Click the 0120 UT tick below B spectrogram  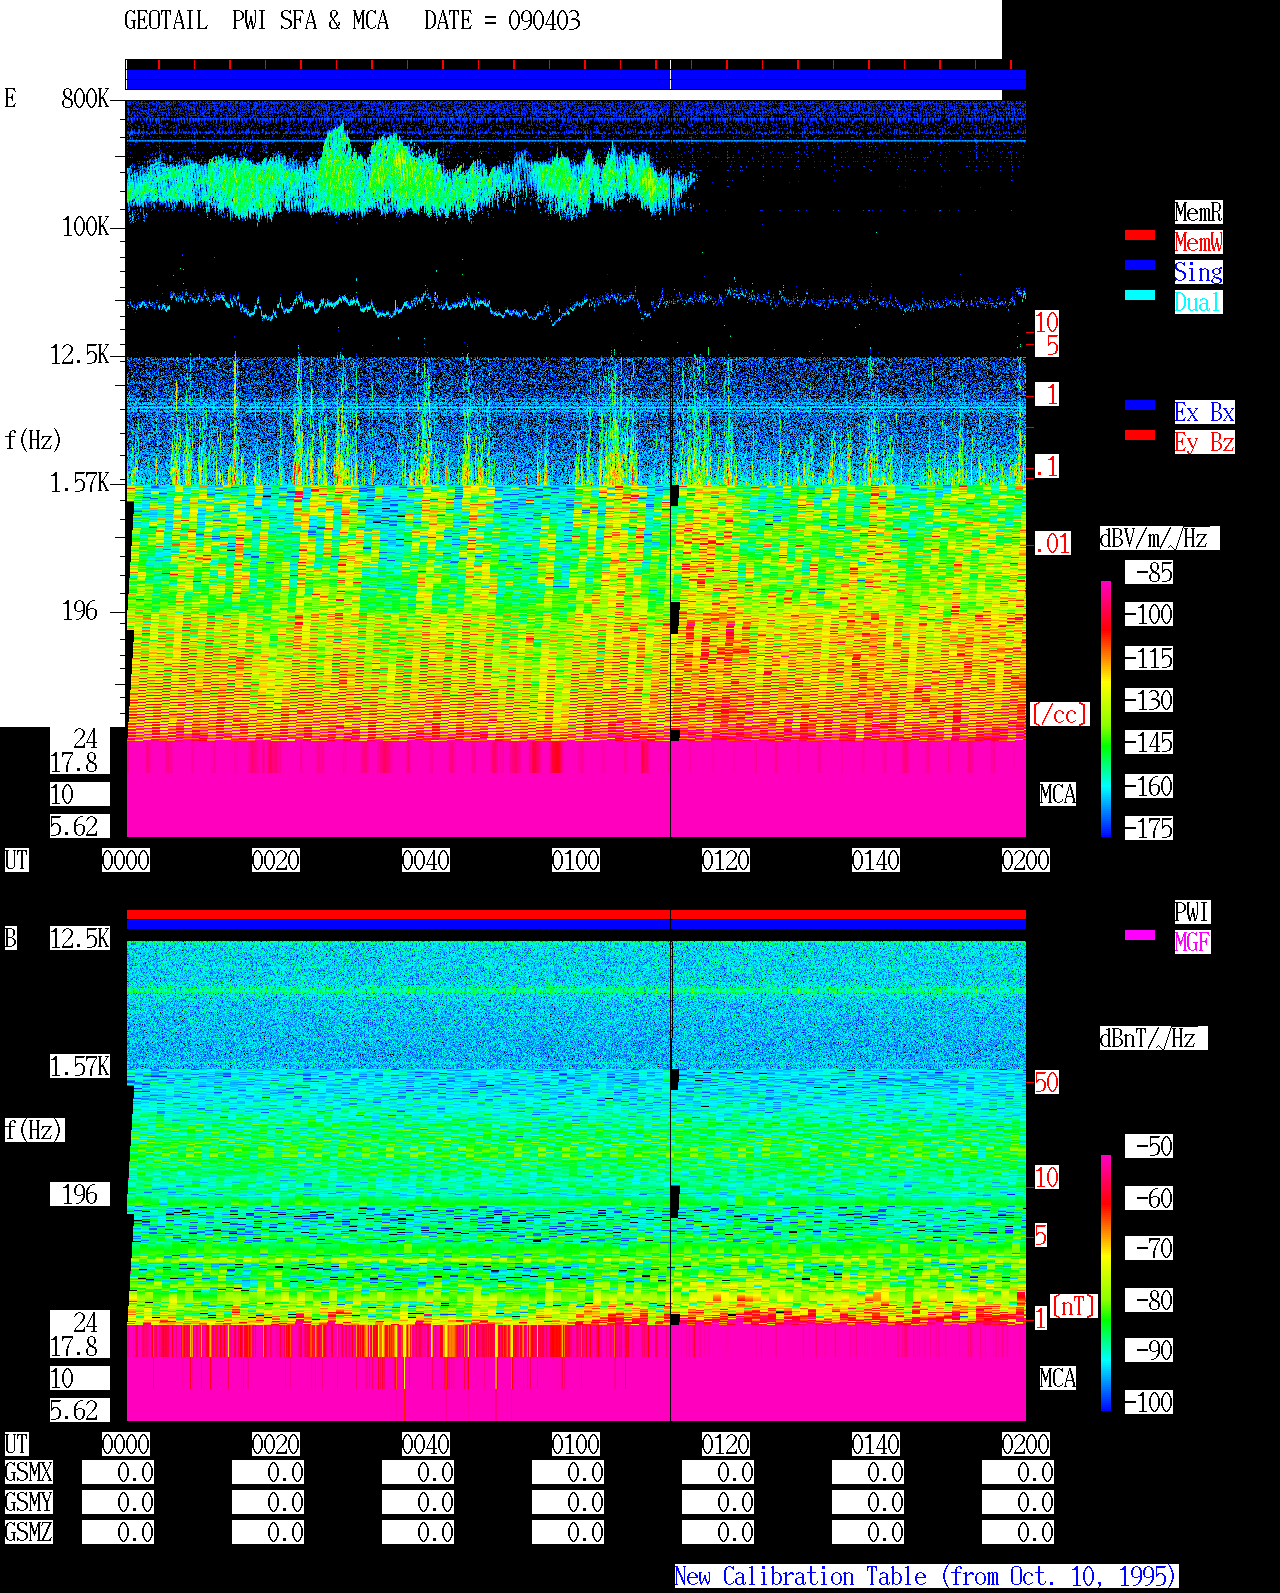[x=726, y=1444]
